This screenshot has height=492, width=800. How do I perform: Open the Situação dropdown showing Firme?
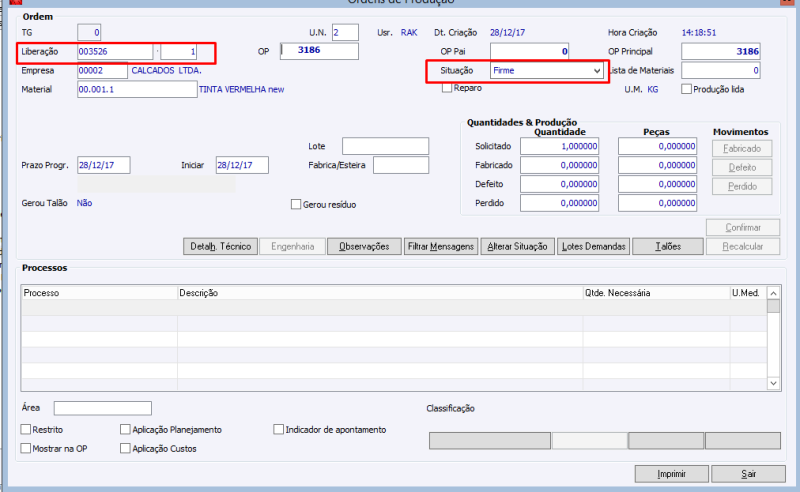[x=546, y=70]
